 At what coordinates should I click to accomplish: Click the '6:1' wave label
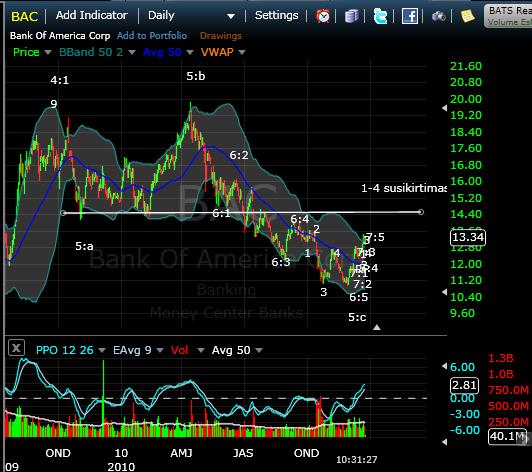pyautogui.click(x=221, y=213)
